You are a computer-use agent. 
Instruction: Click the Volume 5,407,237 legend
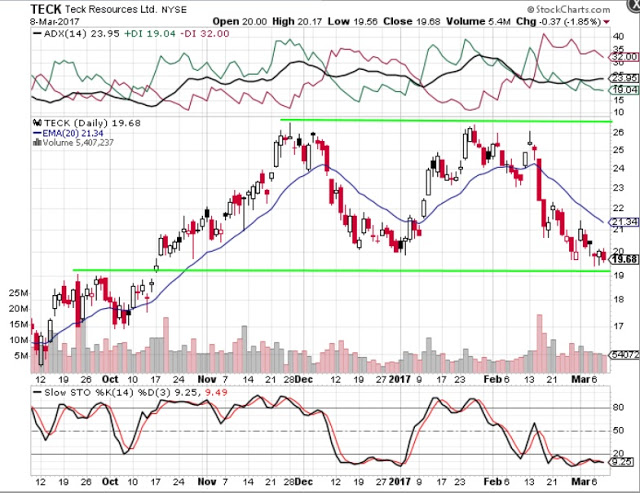(x=78, y=143)
